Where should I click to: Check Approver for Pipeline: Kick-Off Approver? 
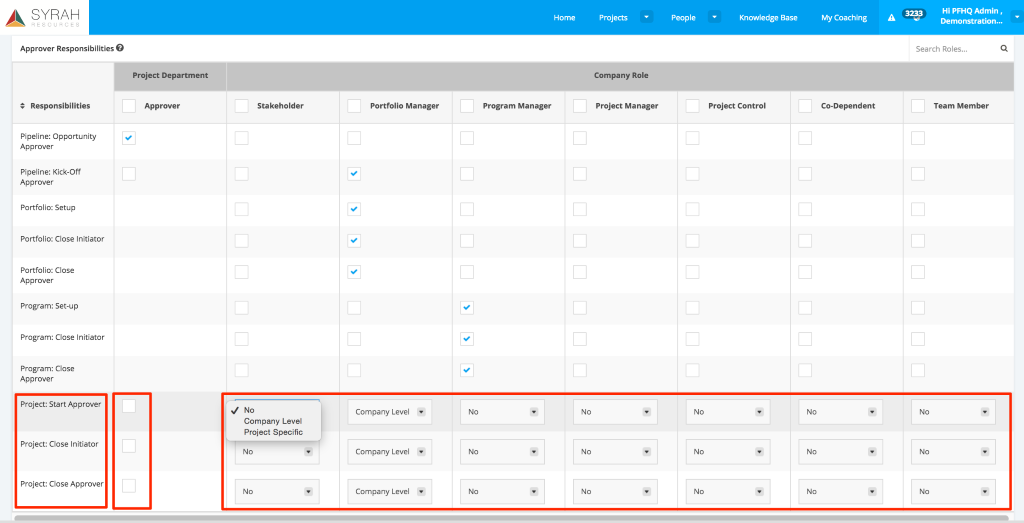129,174
